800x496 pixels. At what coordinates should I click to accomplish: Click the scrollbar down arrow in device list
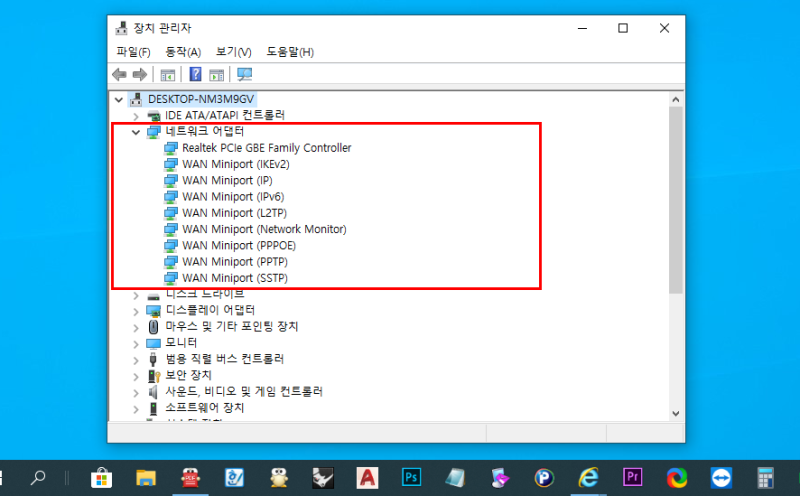pos(676,414)
